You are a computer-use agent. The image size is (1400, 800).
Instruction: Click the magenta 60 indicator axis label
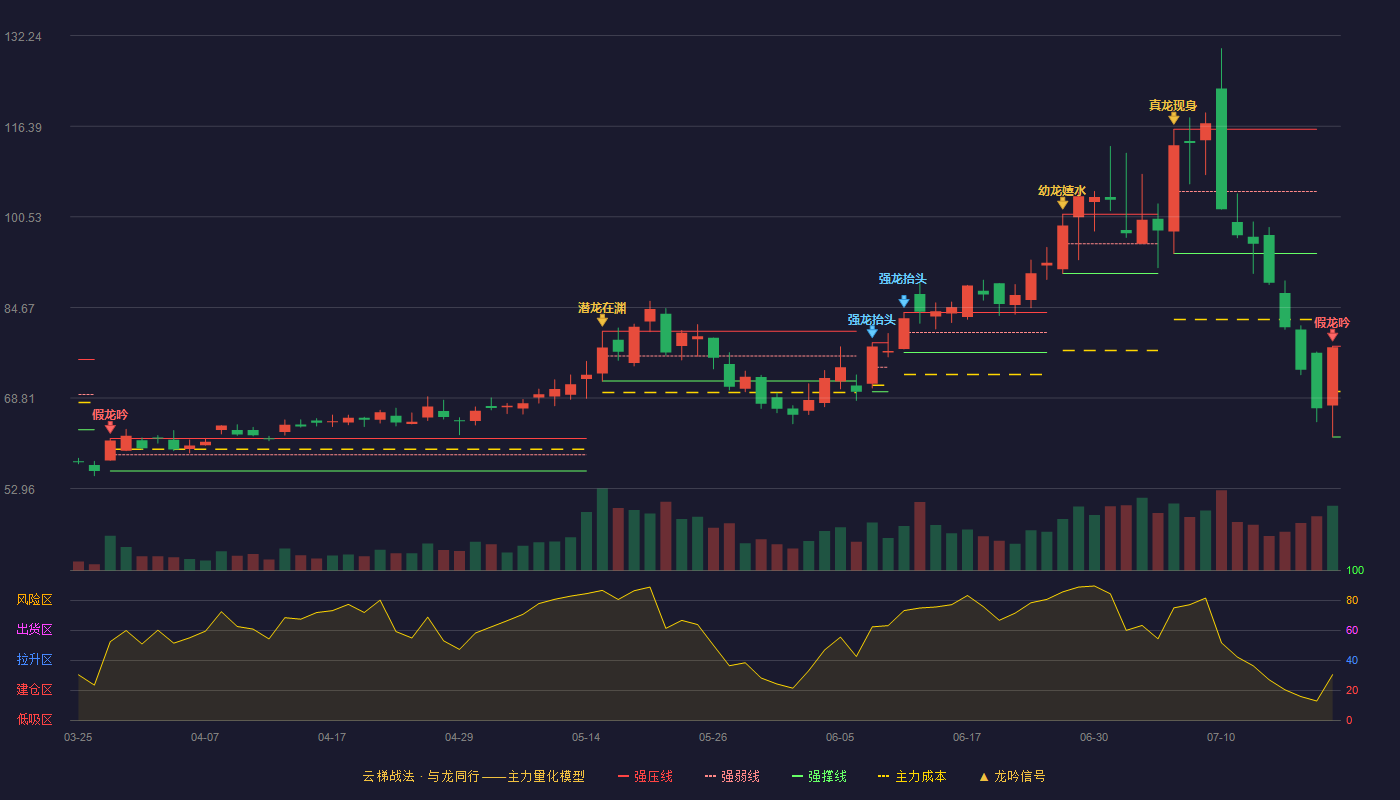tap(1352, 630)
